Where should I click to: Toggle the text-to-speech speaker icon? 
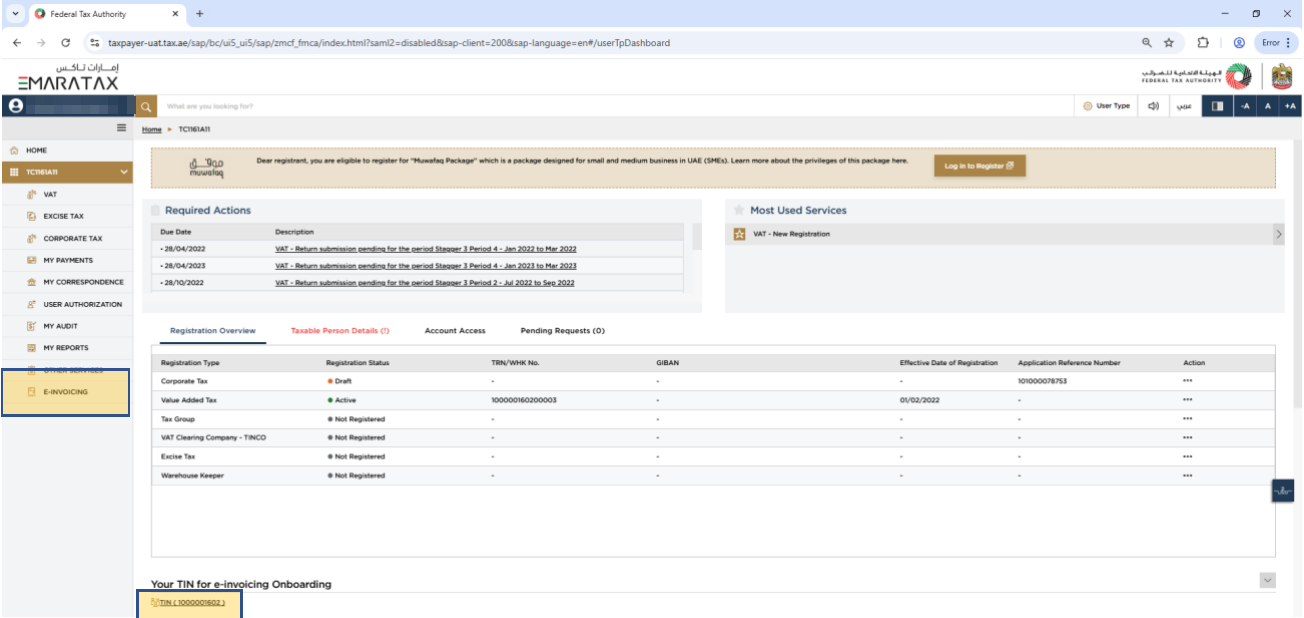[x=1153, y=105]
